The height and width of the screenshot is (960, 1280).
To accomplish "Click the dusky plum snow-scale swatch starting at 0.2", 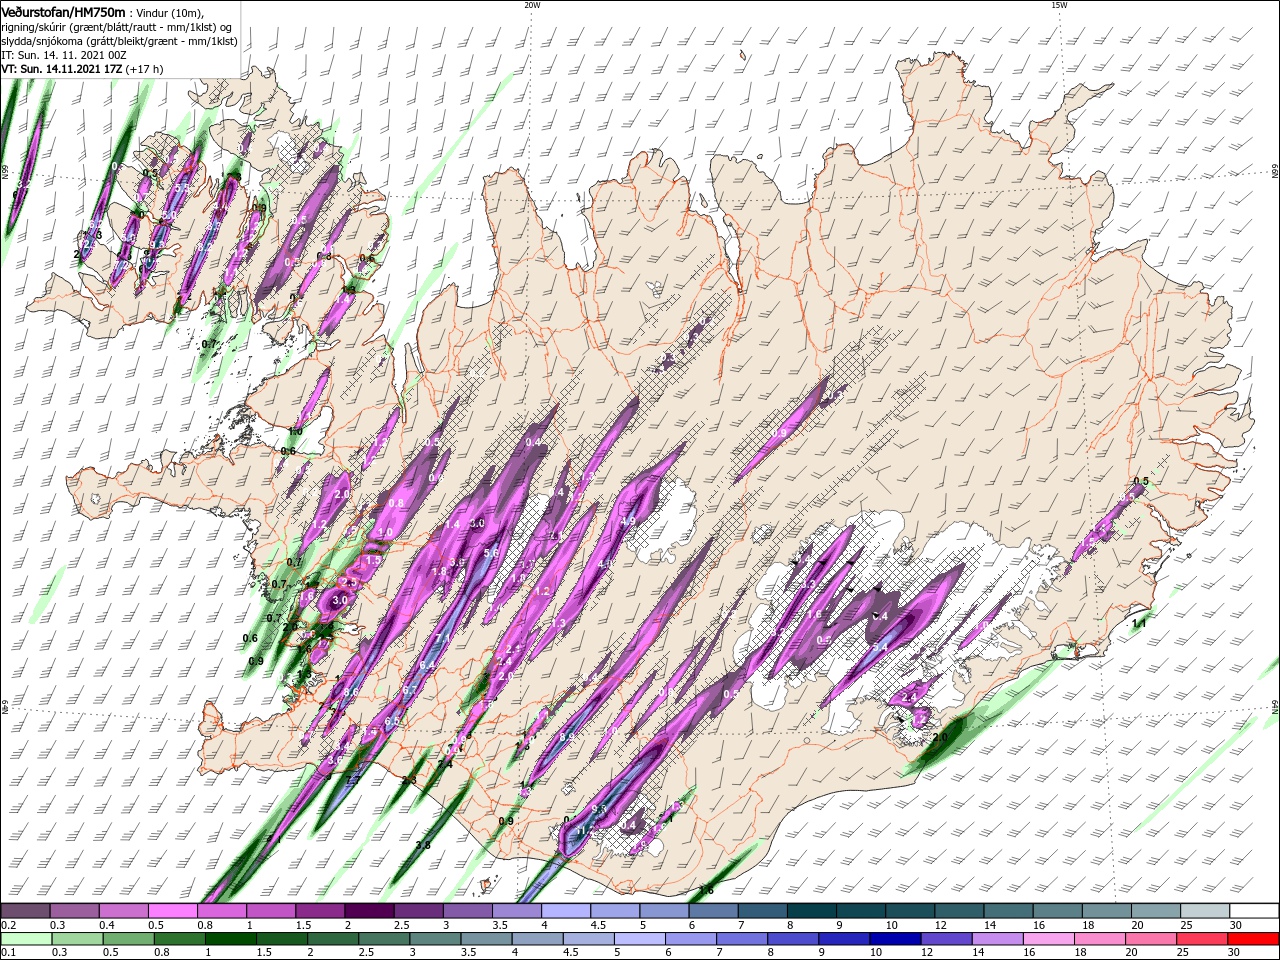I will pyautogui.click(x=26, y=911).
